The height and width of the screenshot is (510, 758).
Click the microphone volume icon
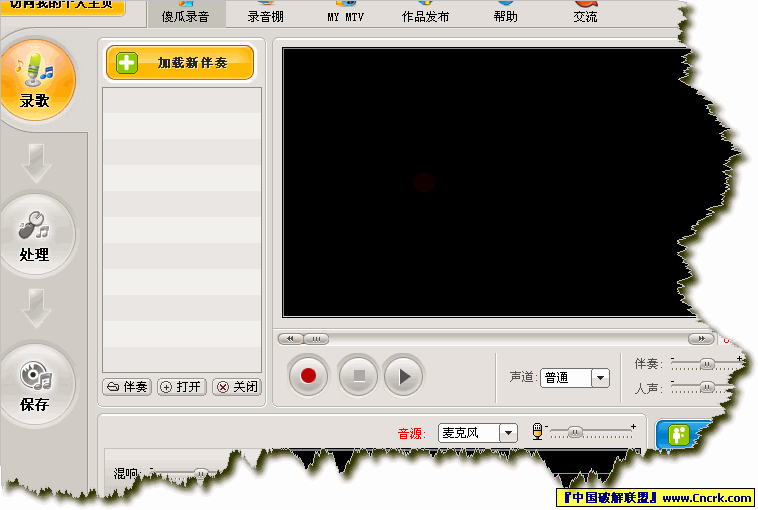538,431
